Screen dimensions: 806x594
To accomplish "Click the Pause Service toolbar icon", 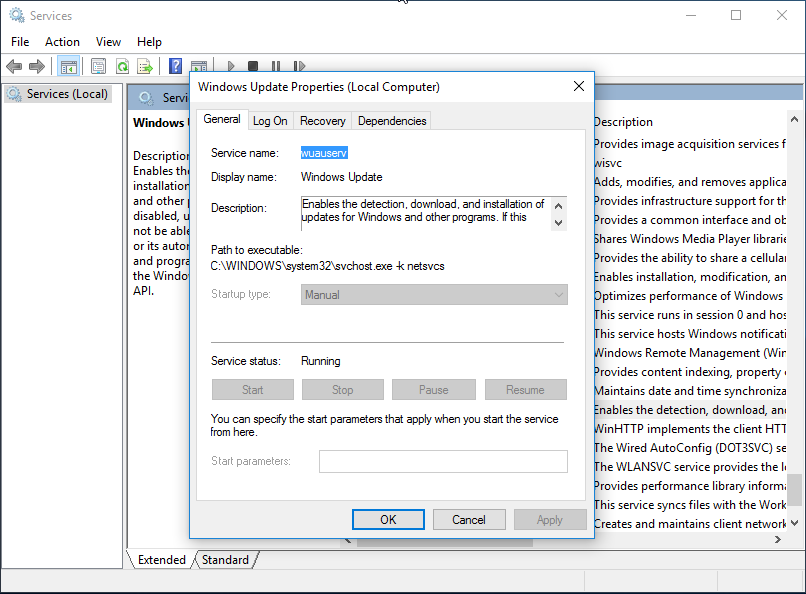I will coord(276,66).
